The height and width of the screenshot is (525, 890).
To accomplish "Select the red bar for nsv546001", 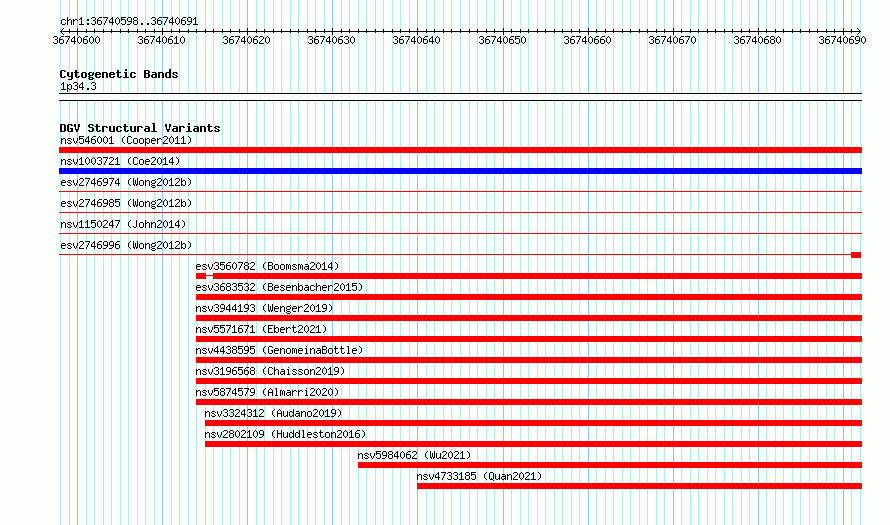I will (x=460, y=150).
